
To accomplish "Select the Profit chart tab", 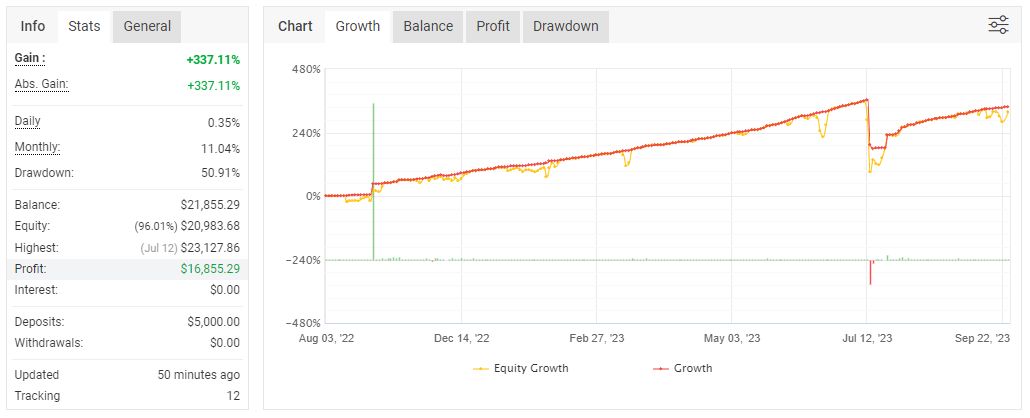I will click(493, 26).
